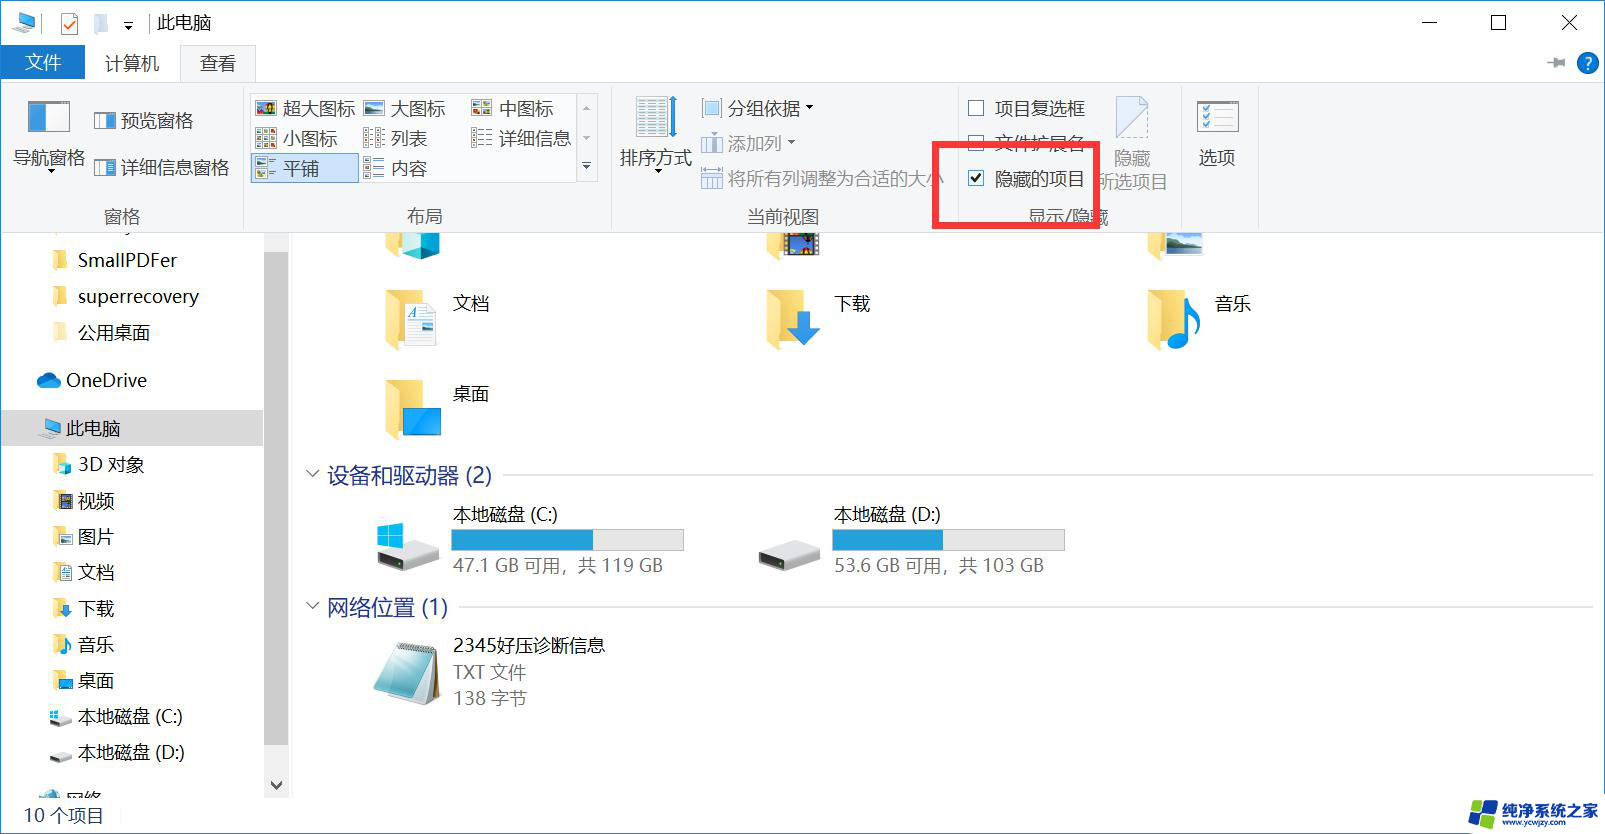Select SmallPDFer folder in sidebar
This screenshot has height=834, width=1605.
[127, 260]
